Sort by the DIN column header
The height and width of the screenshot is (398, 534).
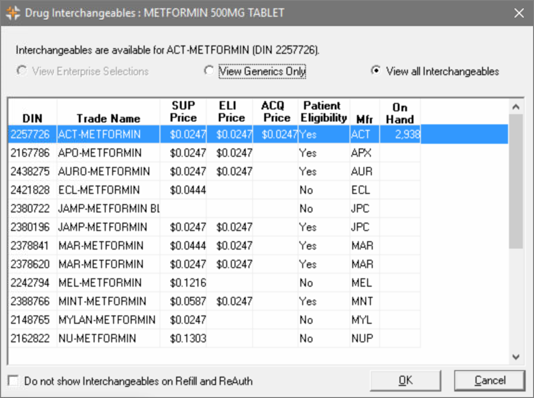[x=32, y=112]
